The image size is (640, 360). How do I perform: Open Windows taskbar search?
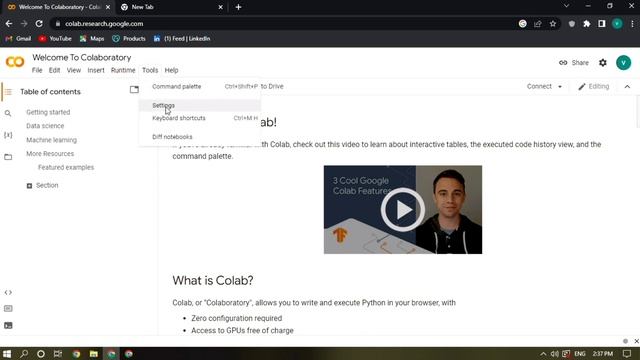click(x=24, y=354)
